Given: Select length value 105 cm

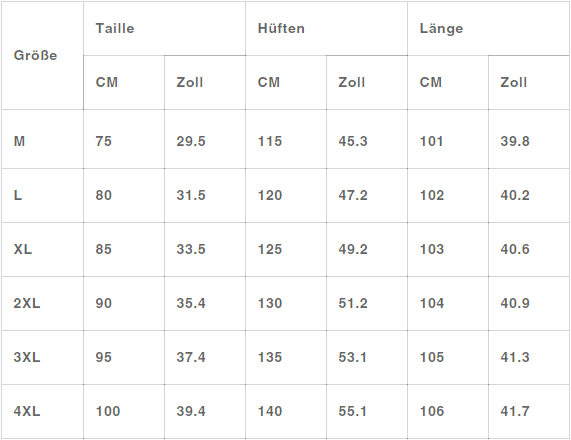Looking at the screenshot, I should pos(432,357).
